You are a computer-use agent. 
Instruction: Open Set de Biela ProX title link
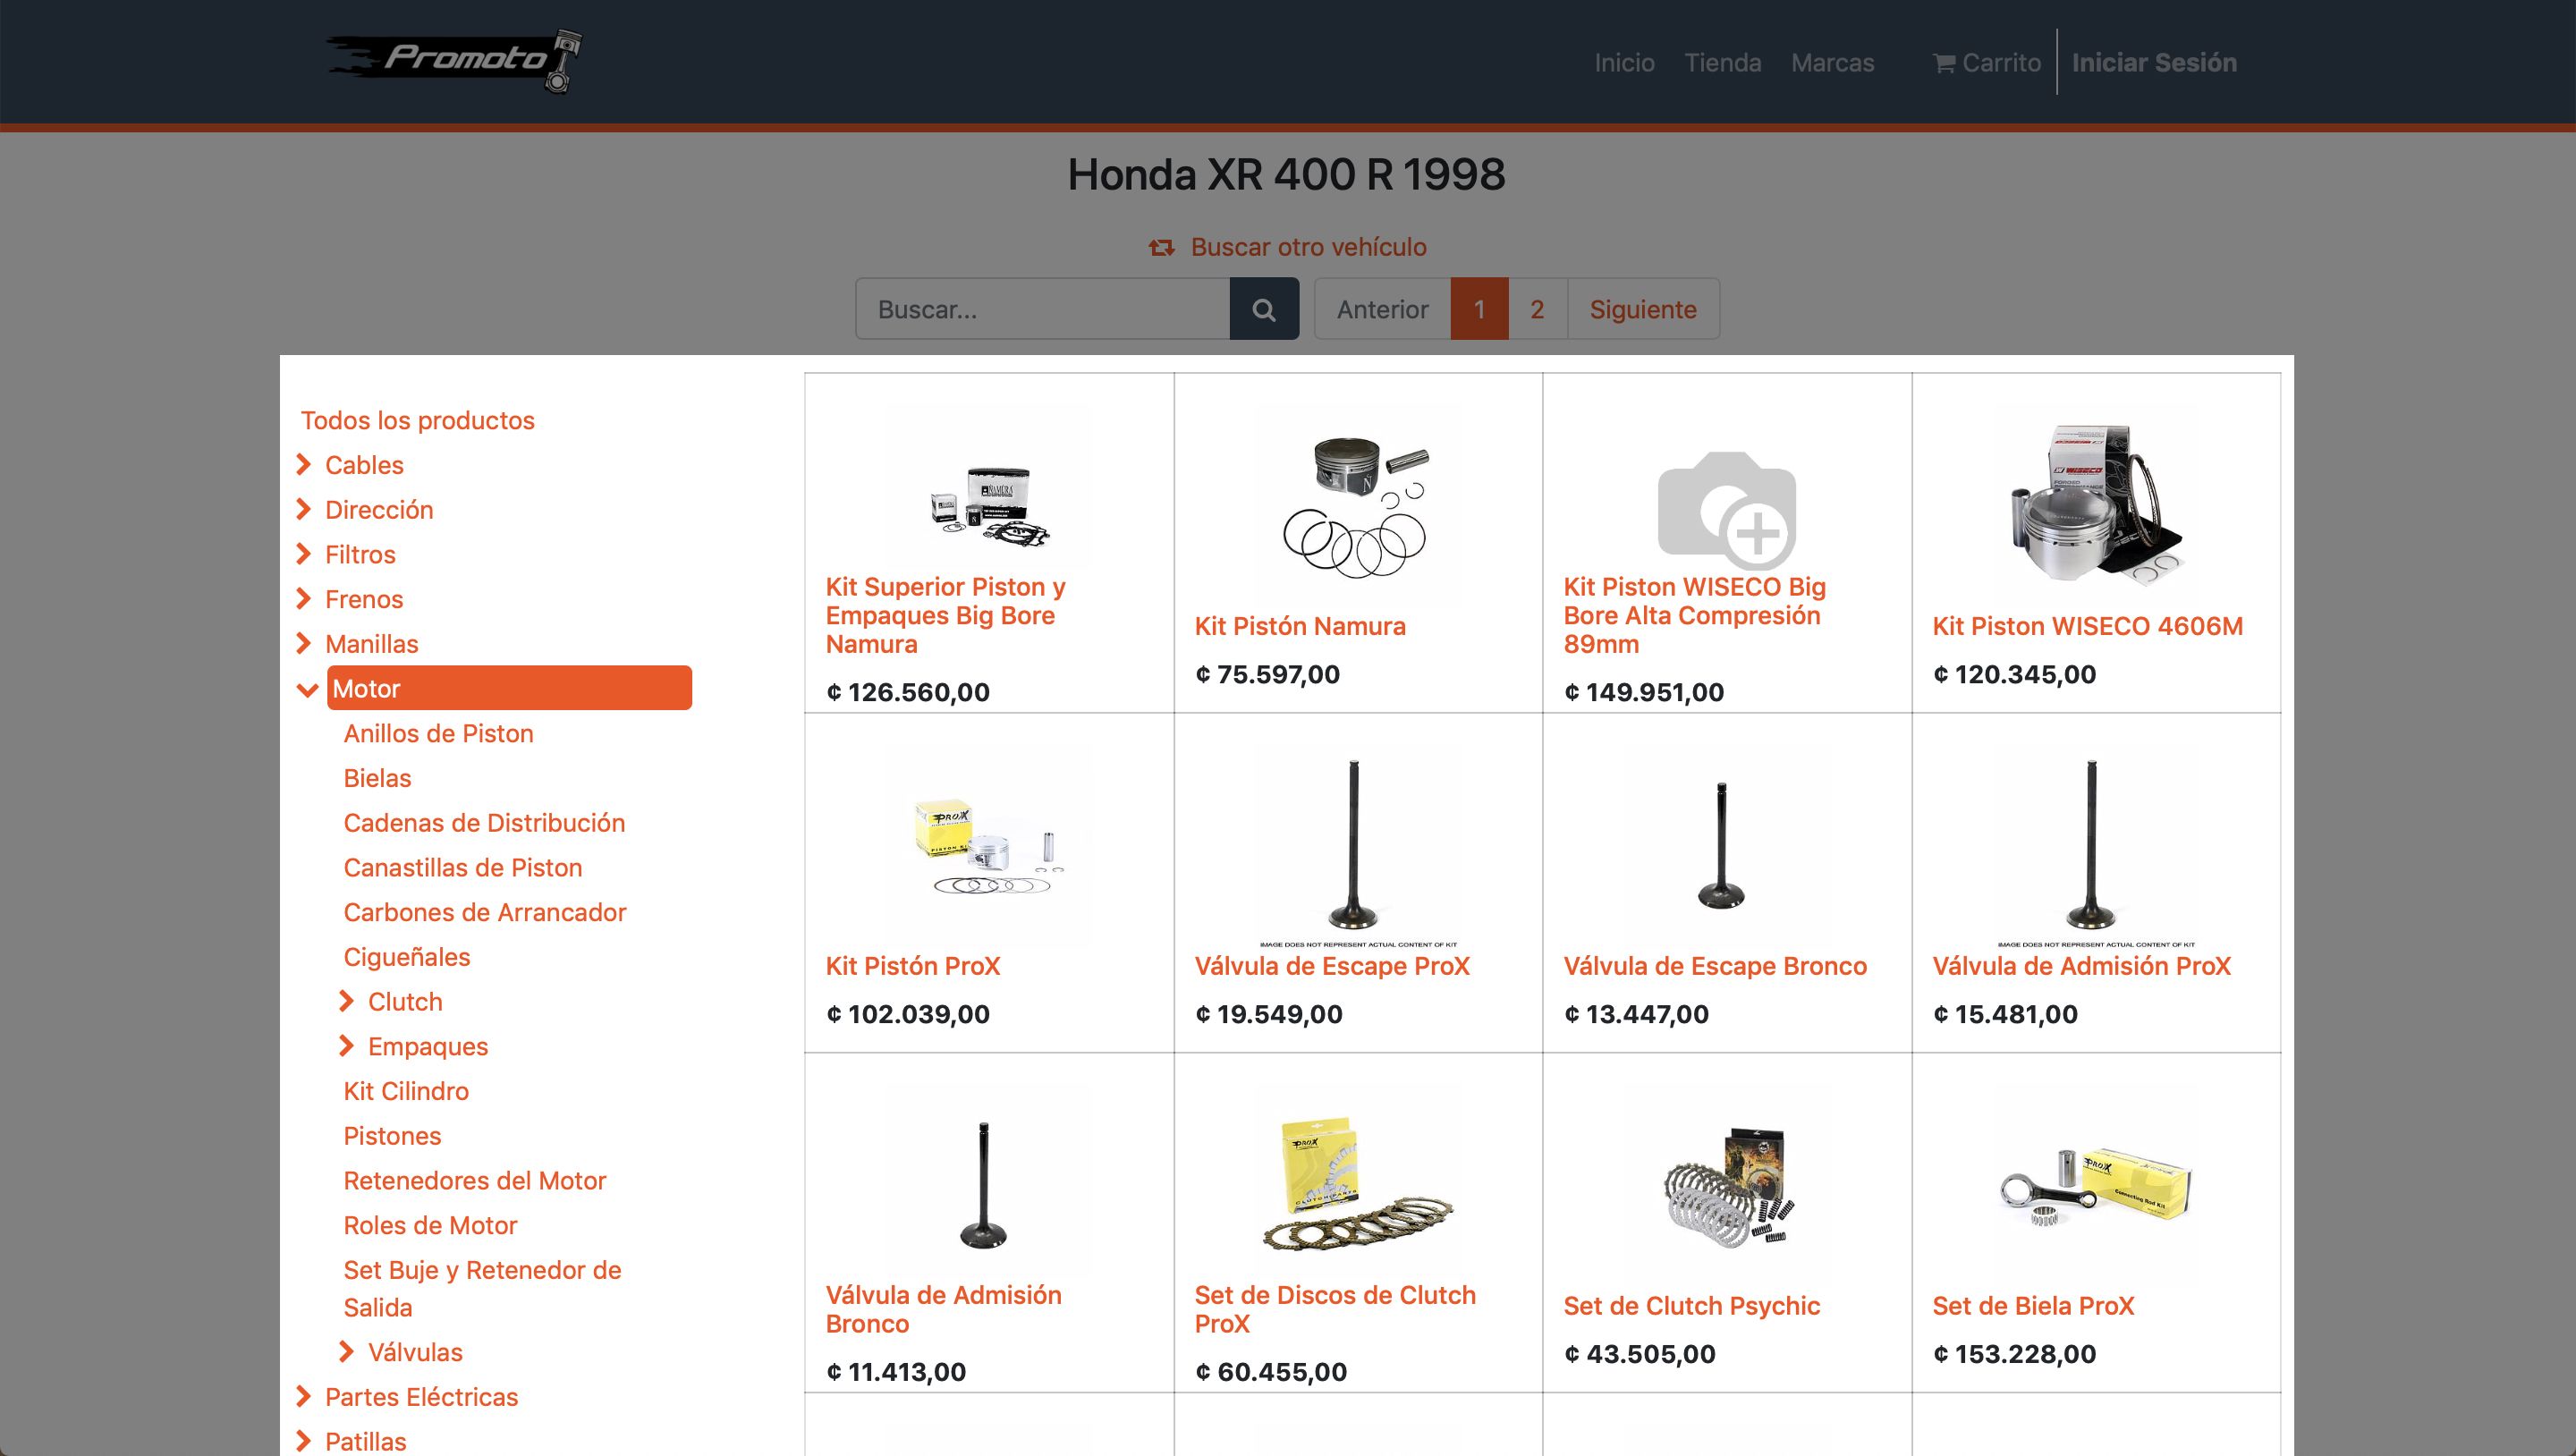[2033, 1306]
